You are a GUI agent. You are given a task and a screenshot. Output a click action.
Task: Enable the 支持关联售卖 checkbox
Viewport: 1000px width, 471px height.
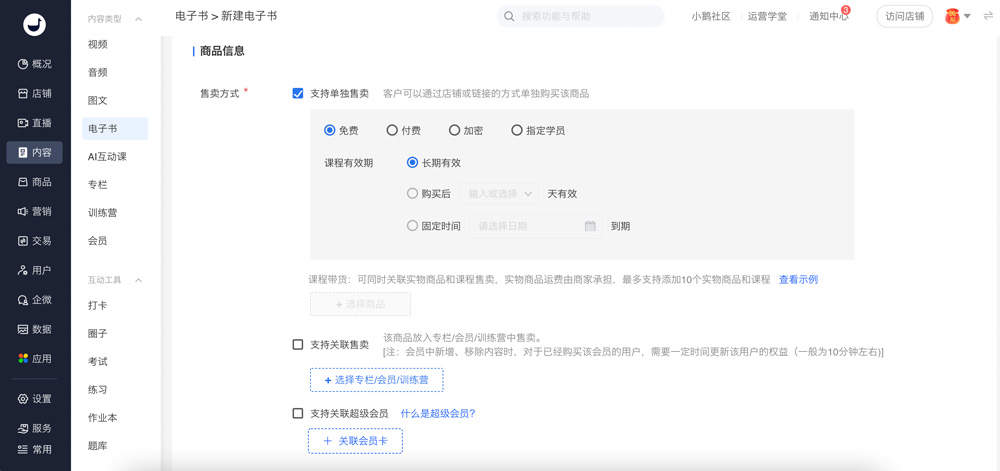click(298, 344)
